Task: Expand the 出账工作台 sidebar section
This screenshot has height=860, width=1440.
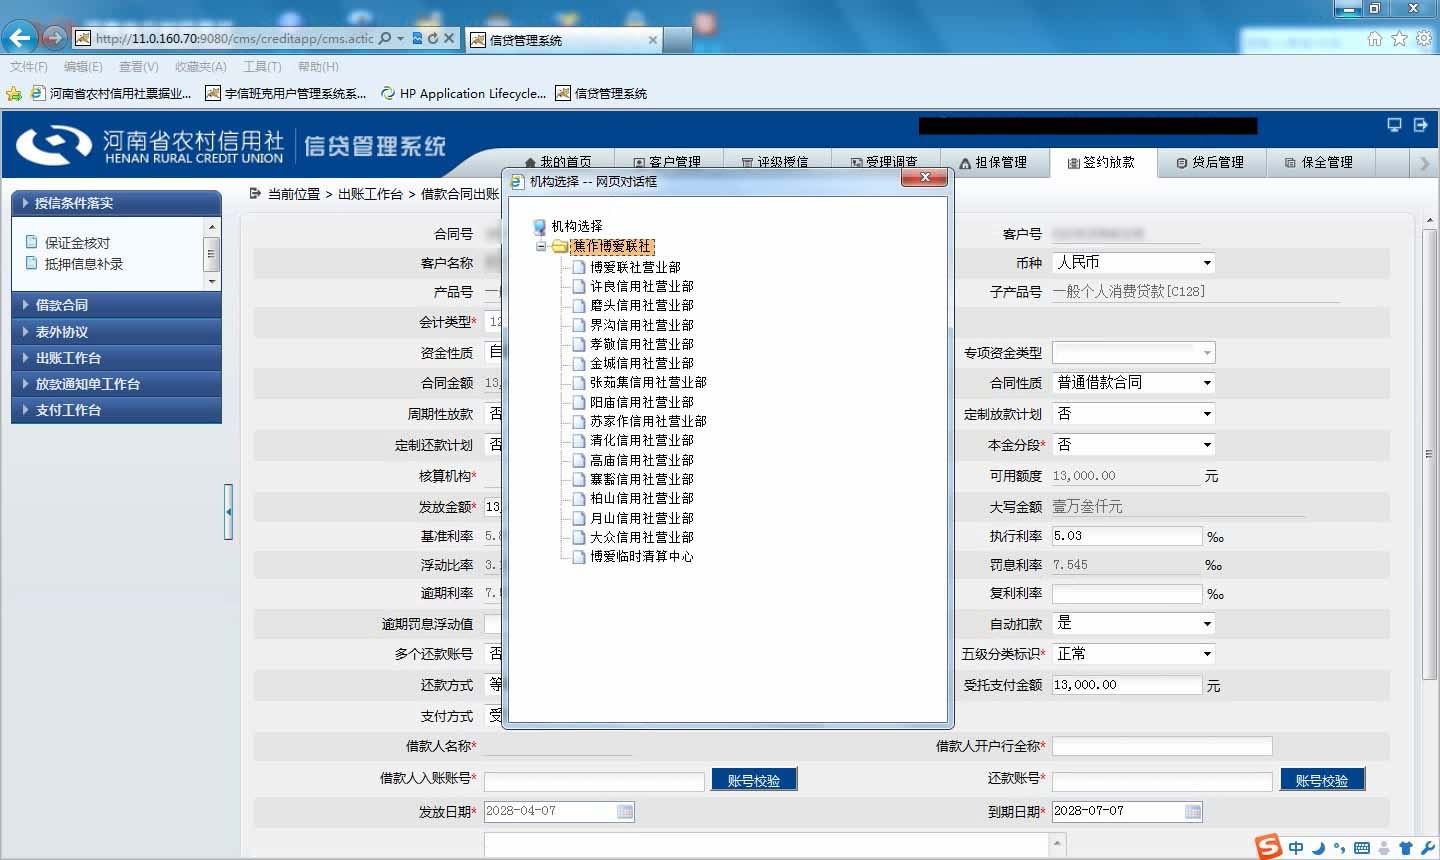Action: point(116,357)
